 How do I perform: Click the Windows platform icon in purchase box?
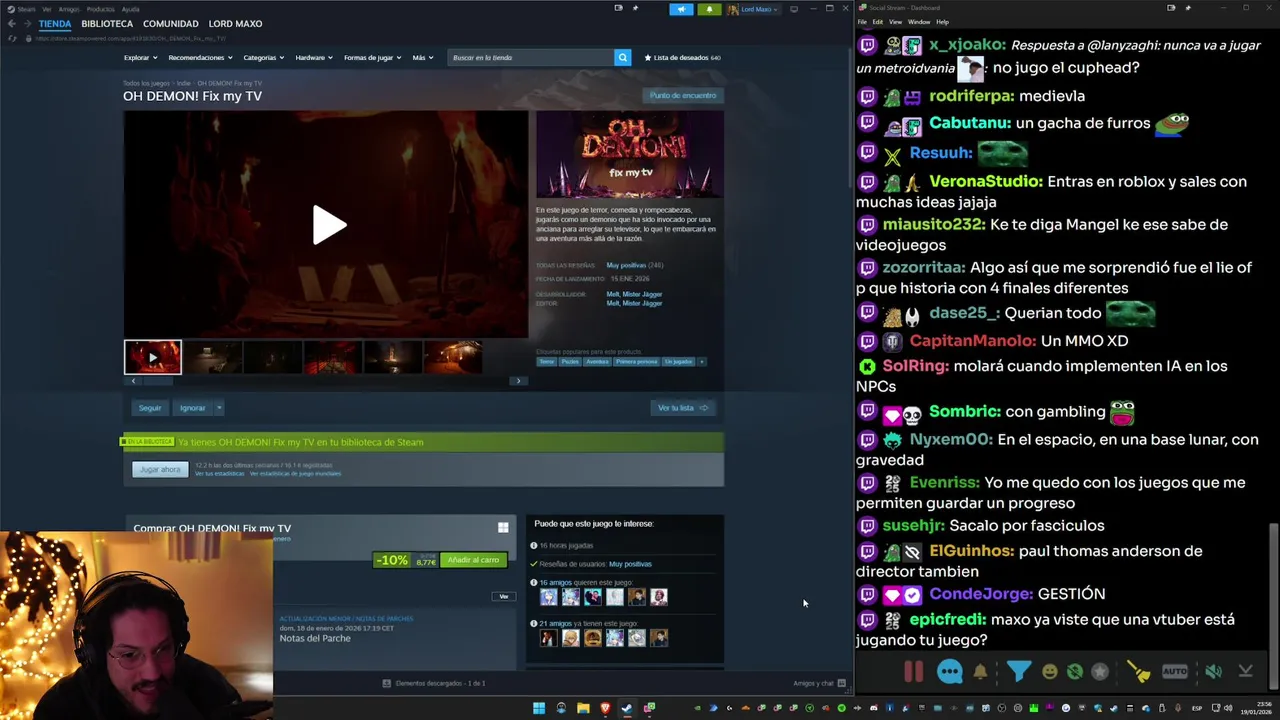[x=503, y=528]
